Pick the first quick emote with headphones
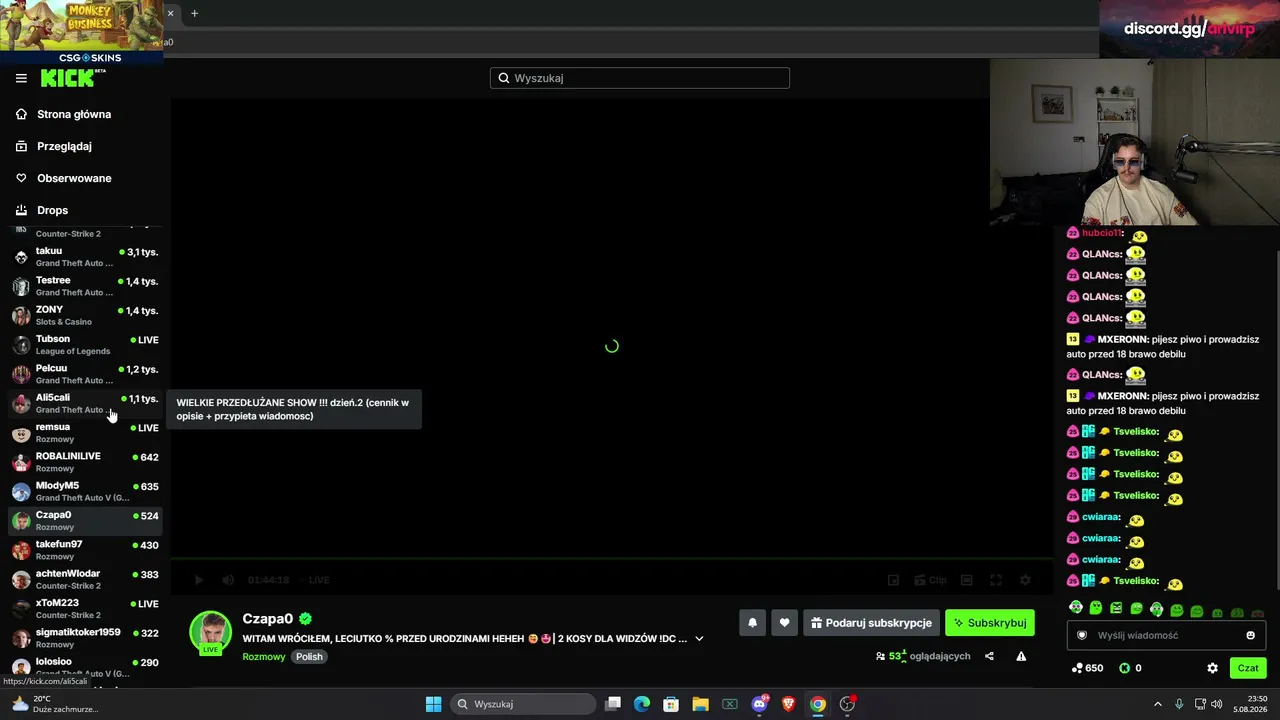The height and width of the screenshot is (720, 1280). coord(1076,608)
